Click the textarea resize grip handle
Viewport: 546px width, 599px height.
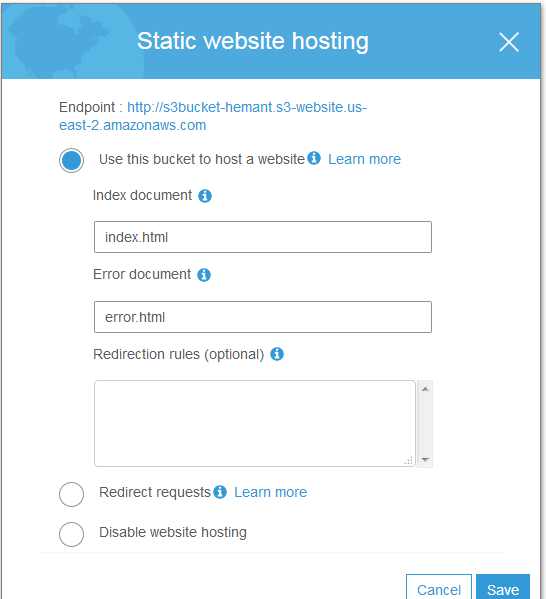point(409,460)
